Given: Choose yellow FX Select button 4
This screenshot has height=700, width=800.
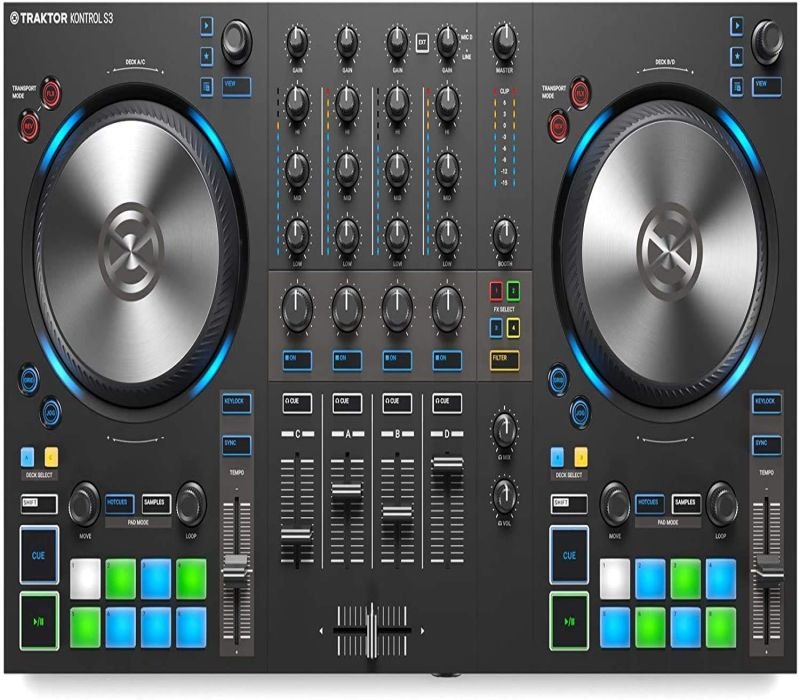Looking at the screenshot, I should click(513, 328).
